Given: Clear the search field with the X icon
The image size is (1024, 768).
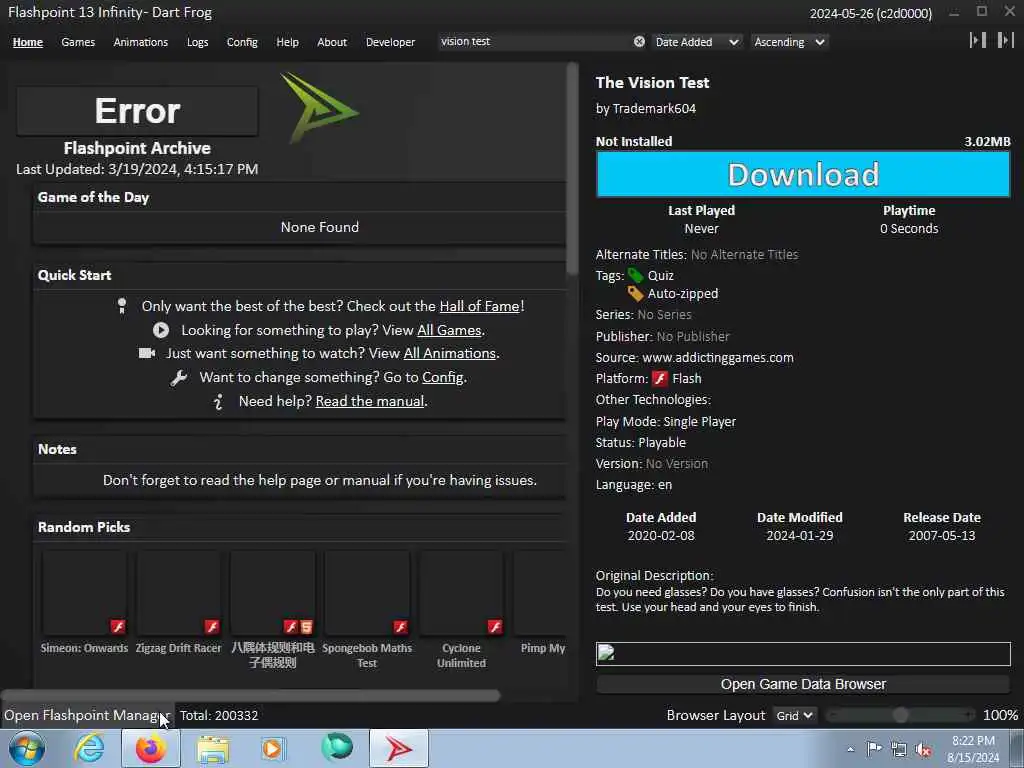Looking at the screenshot, I should (x=639, y=42).
